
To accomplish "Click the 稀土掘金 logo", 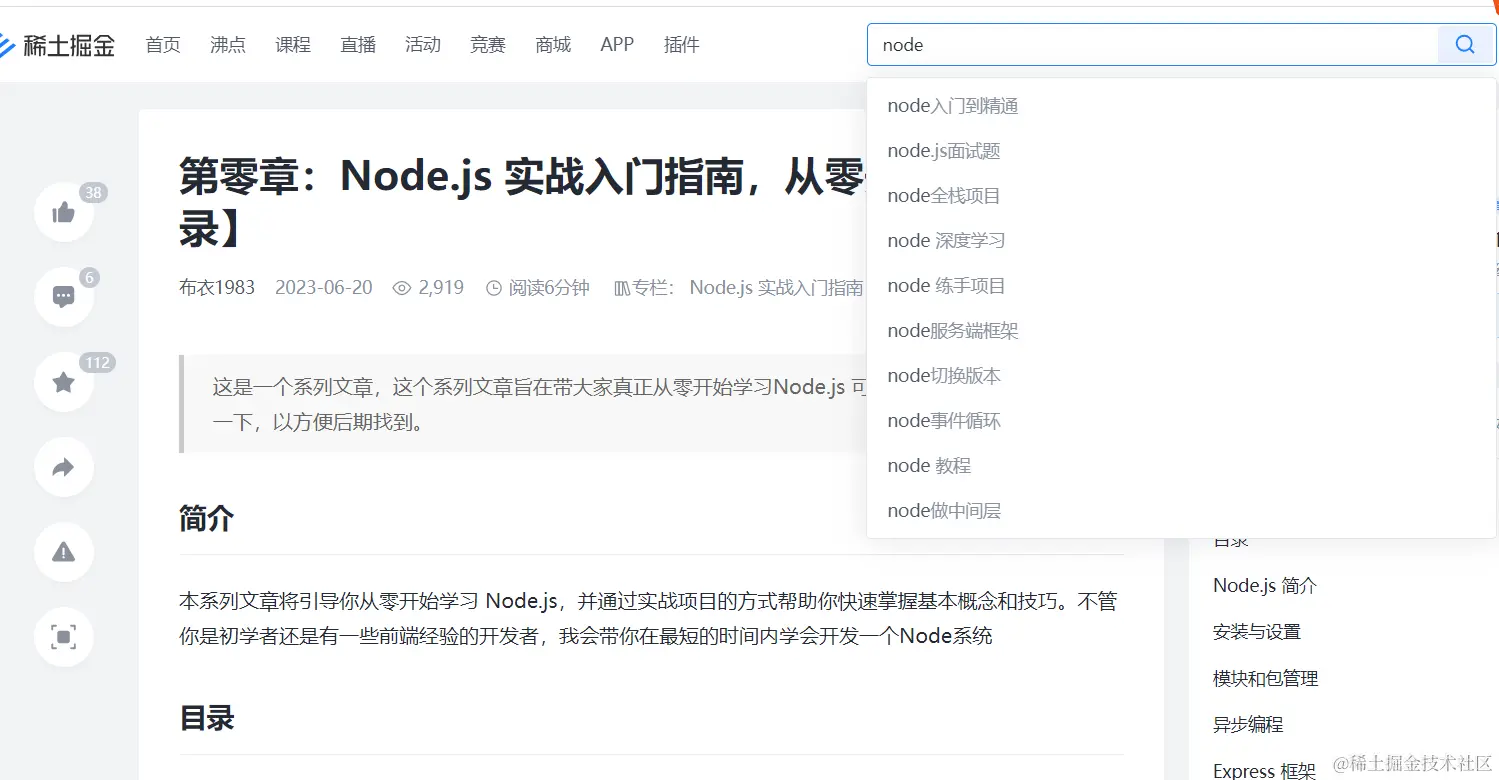I will [57, 45].
